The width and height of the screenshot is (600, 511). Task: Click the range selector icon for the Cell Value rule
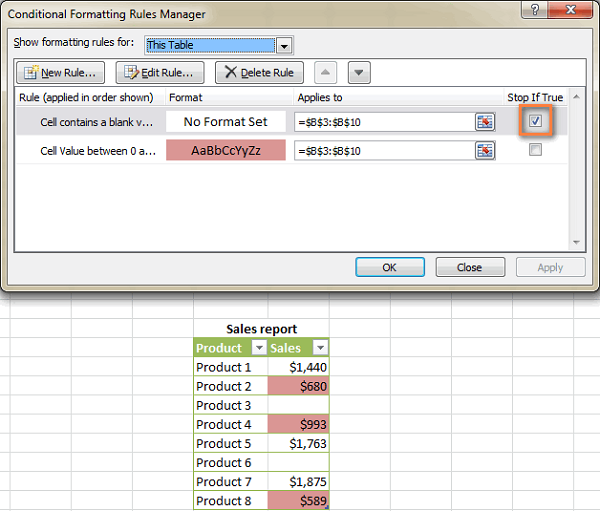(x=485, y=151)
